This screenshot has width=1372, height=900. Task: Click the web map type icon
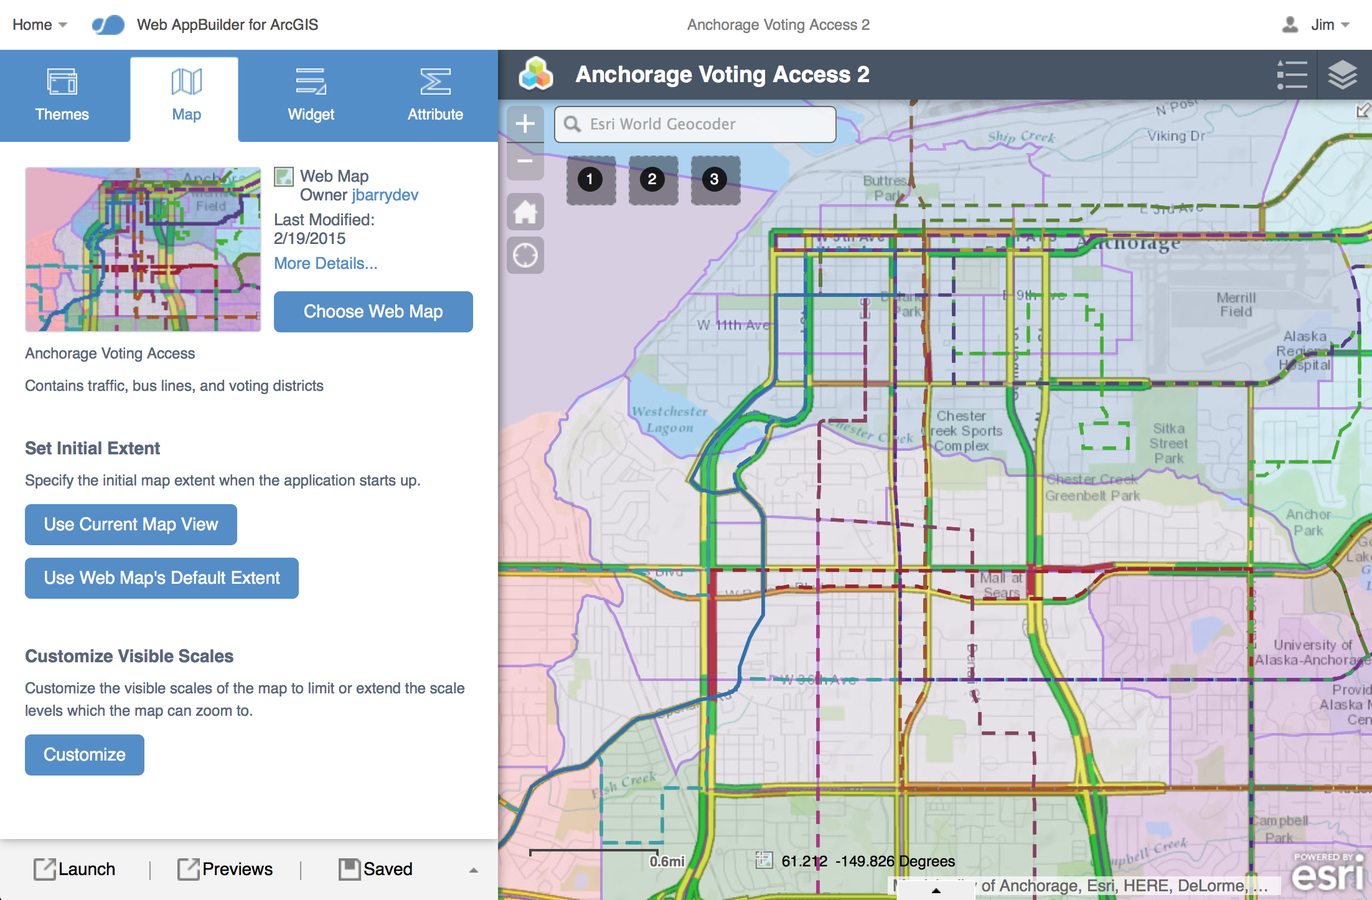[x=284, y=177]
